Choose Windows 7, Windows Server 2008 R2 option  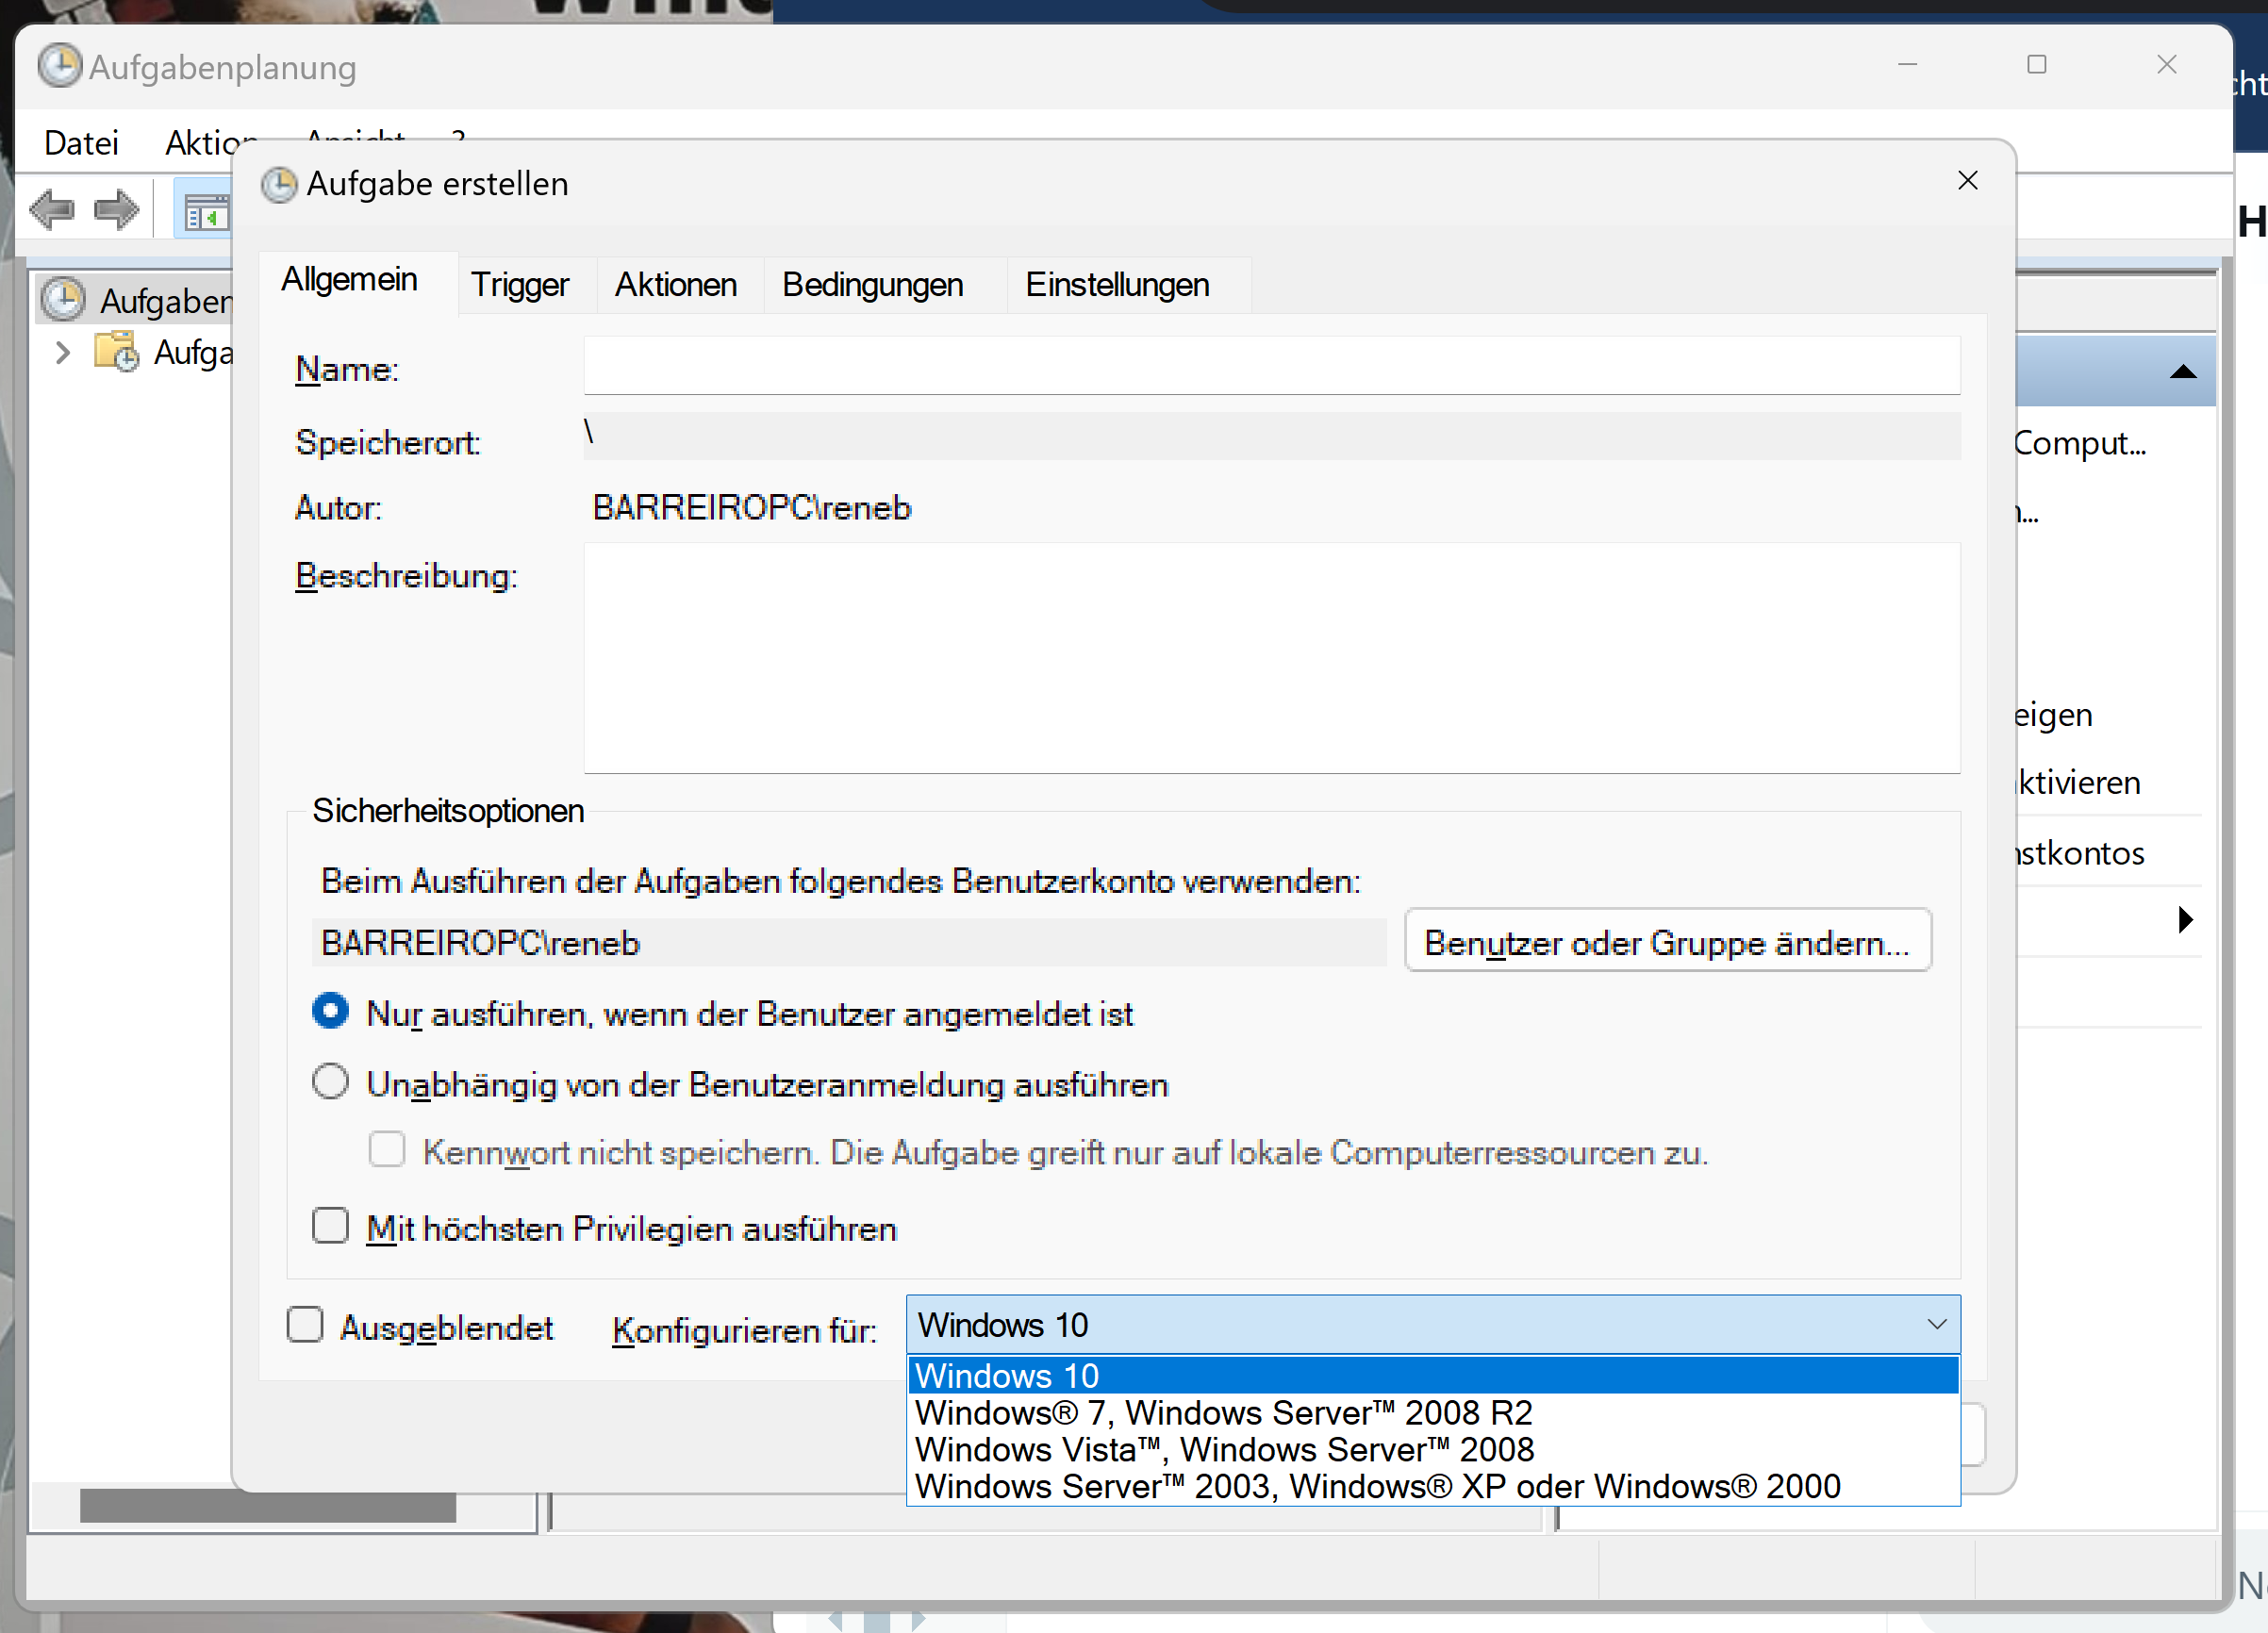(x=1222, y=1413)
